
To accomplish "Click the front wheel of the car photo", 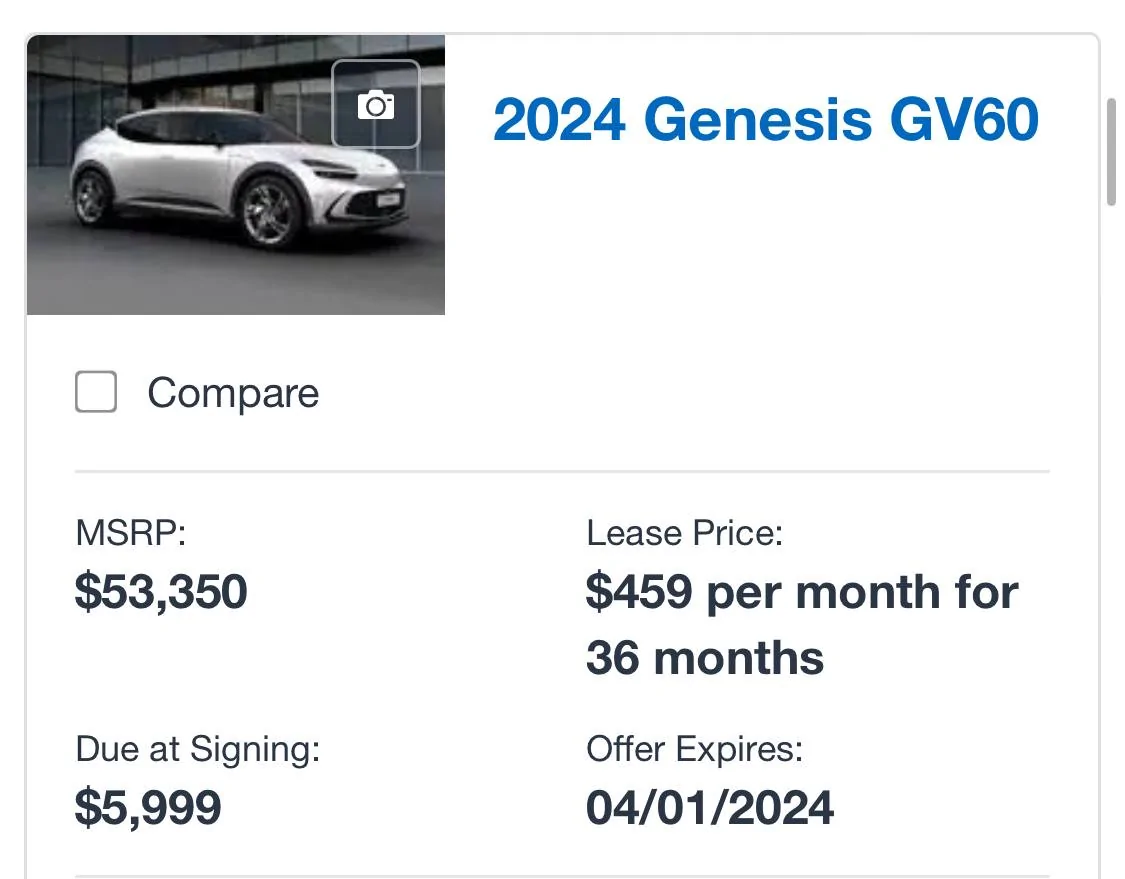I will point(270,212).
